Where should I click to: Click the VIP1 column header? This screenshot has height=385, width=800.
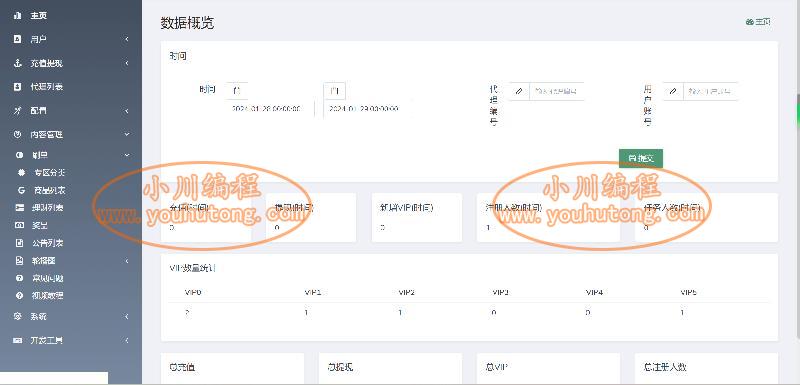[x=313, y=293]
